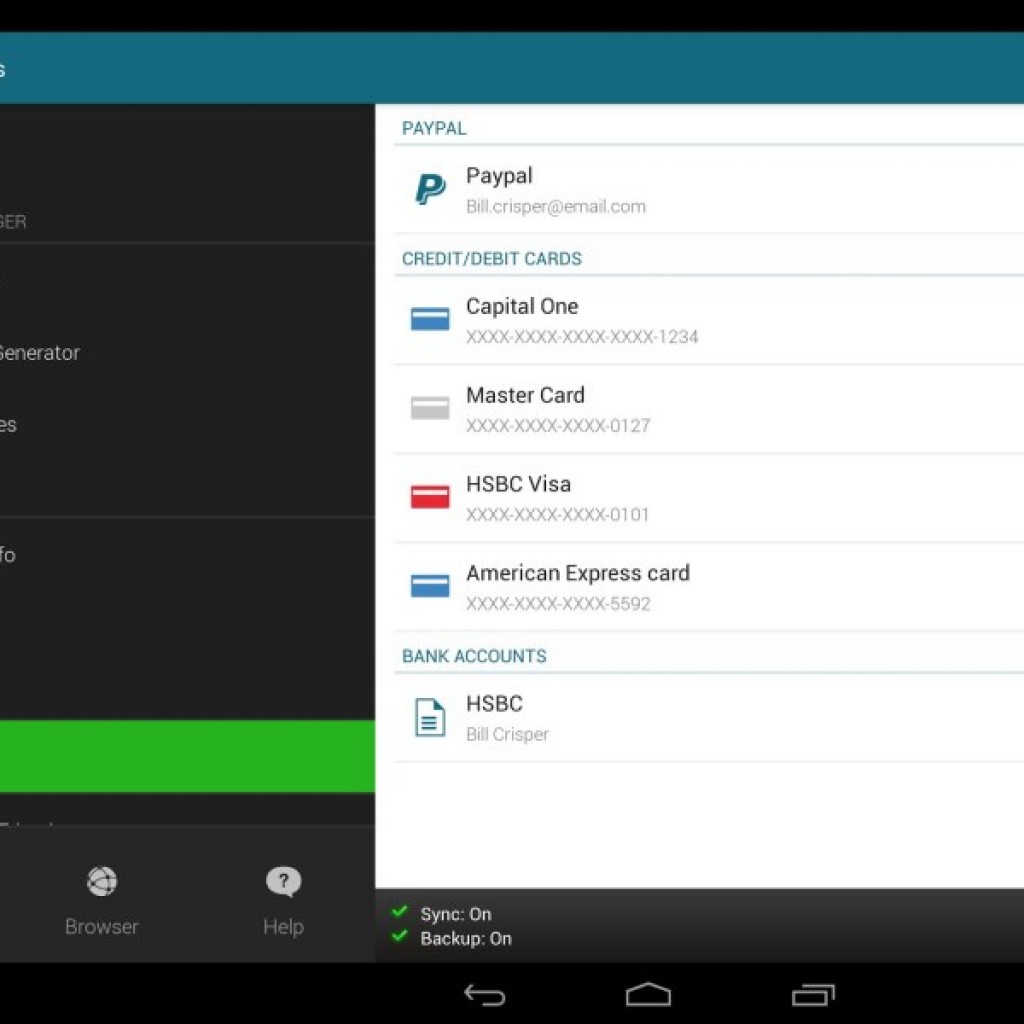Open the Browser globe icon
This screenshot has width=1024, height=1024.
(102, 882)
